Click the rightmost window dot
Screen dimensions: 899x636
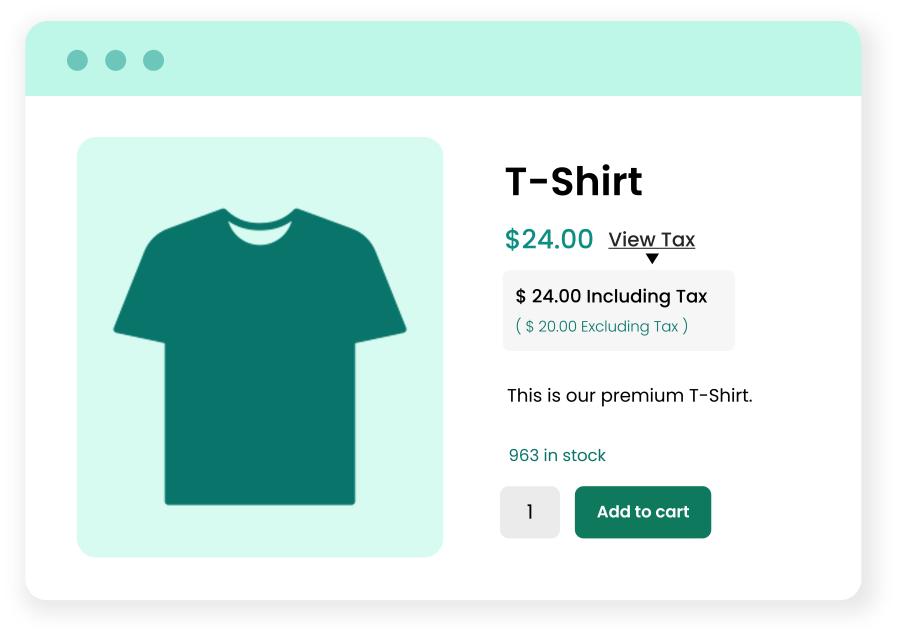tap(153, 60)
